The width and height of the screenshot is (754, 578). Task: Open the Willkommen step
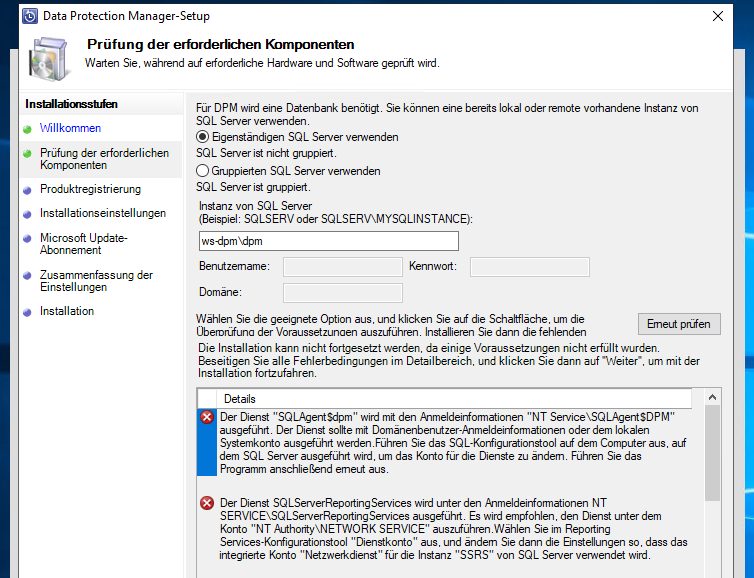pos(70,128)
